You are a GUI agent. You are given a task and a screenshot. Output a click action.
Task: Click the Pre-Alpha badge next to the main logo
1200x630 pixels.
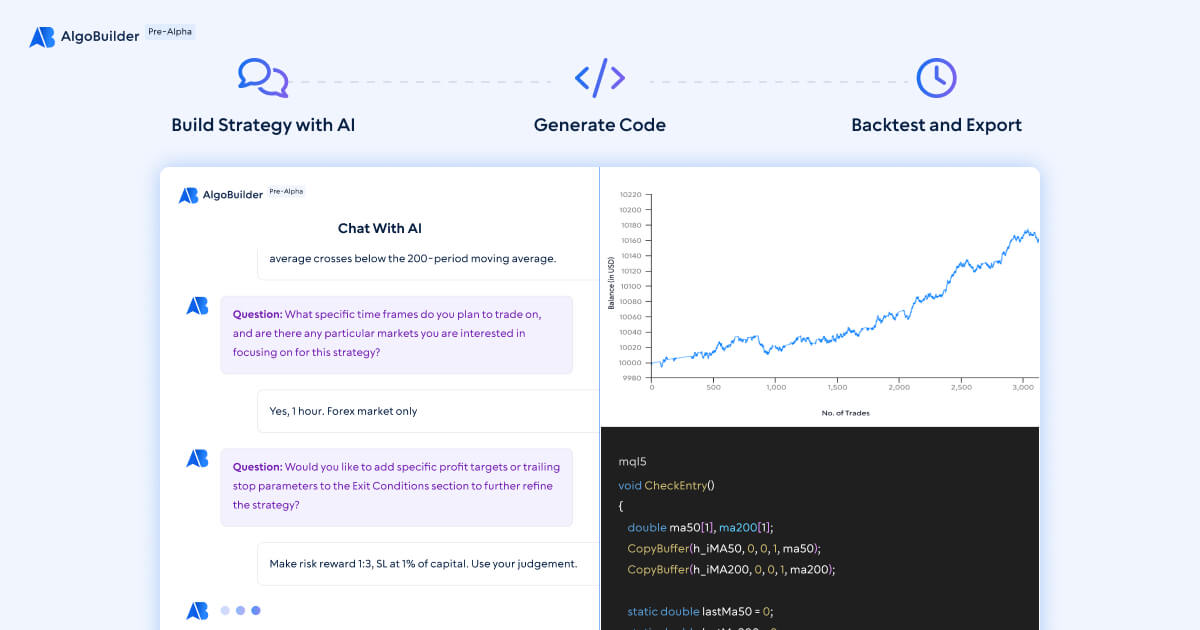(x=169, y=31)
